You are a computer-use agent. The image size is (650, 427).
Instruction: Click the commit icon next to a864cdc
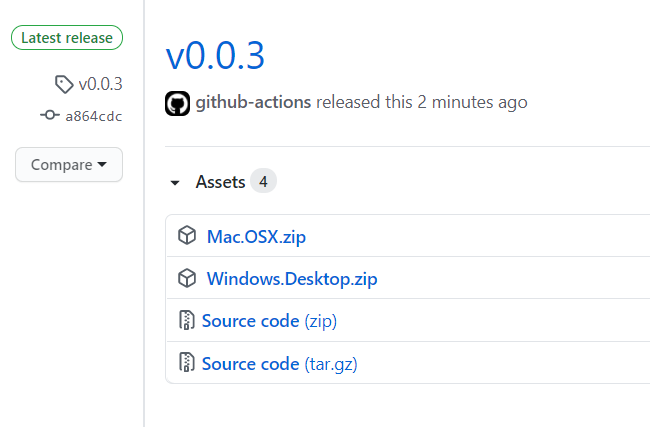(50, 115)
